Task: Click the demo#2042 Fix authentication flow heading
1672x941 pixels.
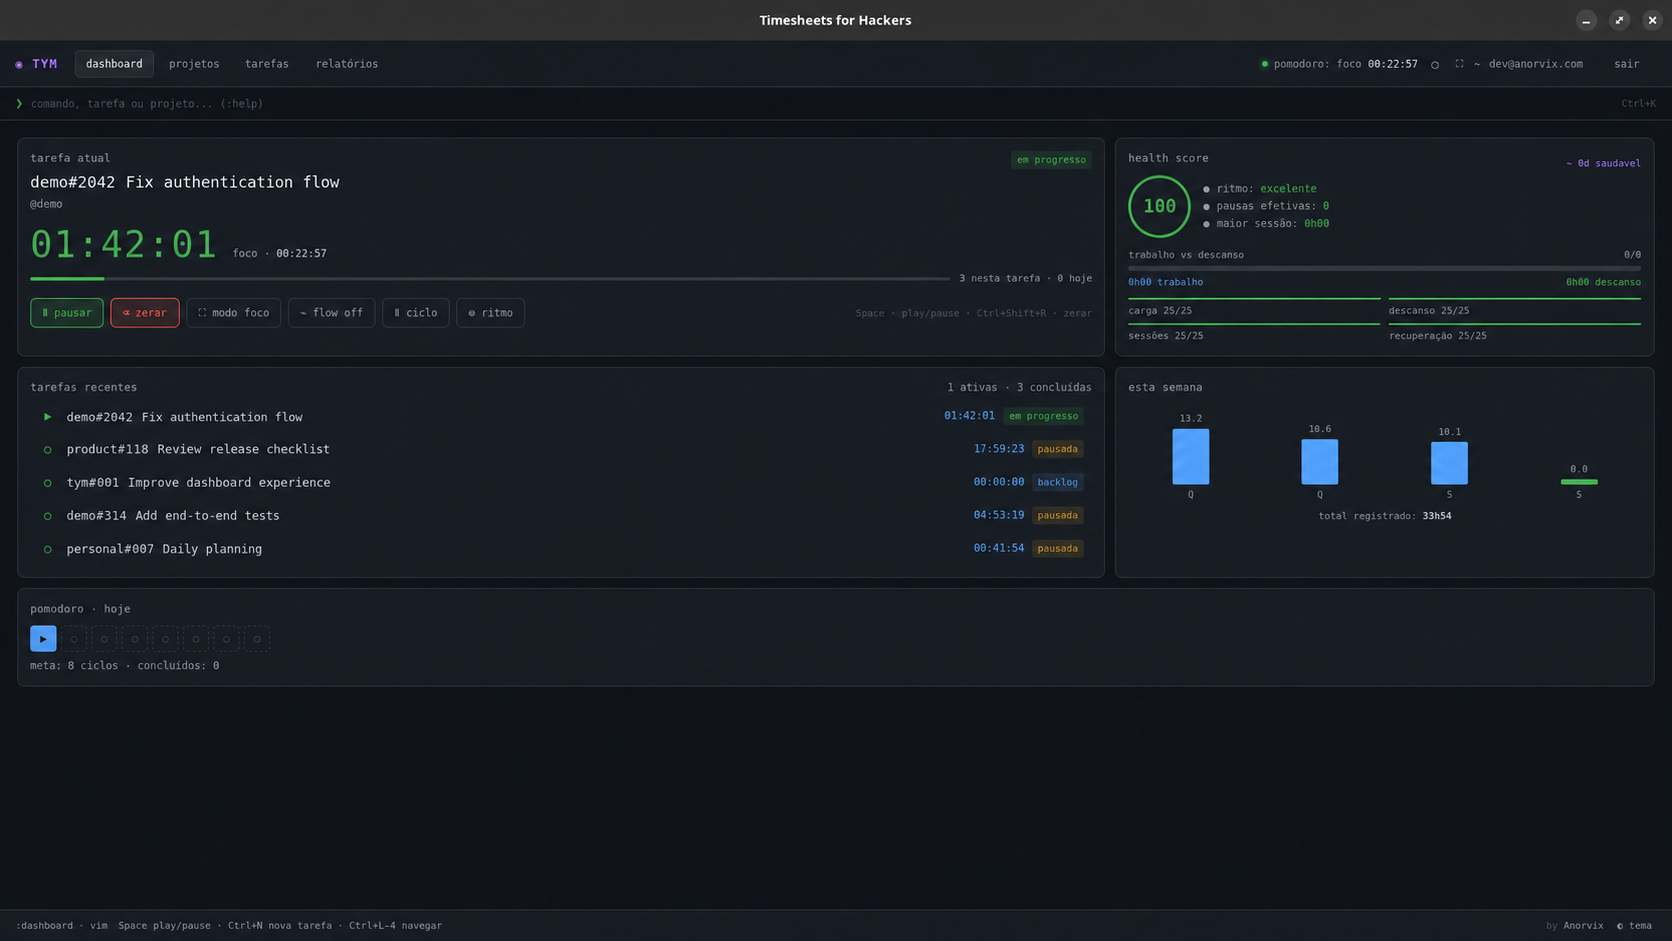Action: (185, 182)
